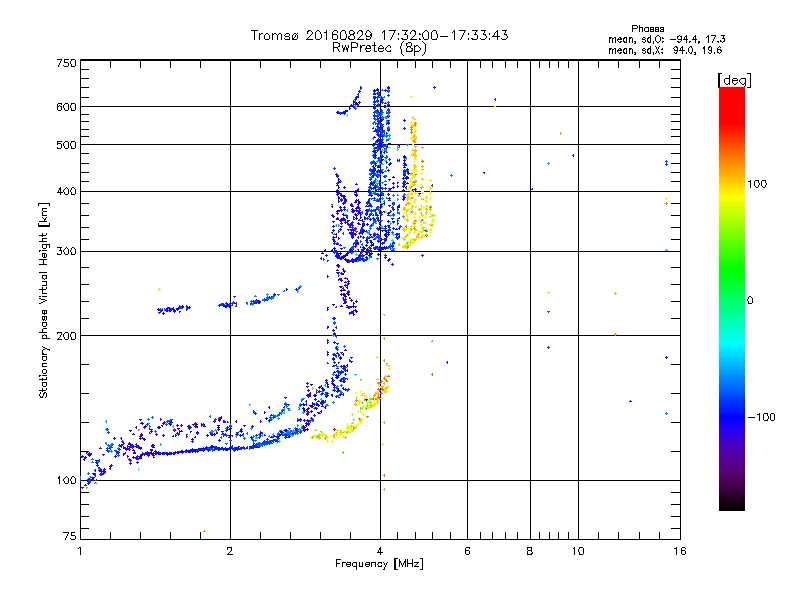Image resolution: width=800 pixels, height=600 pixels.
Task: Select the 'mean, sd,O: -94.4, 17.3' line
Action: [x=666, y=39]
